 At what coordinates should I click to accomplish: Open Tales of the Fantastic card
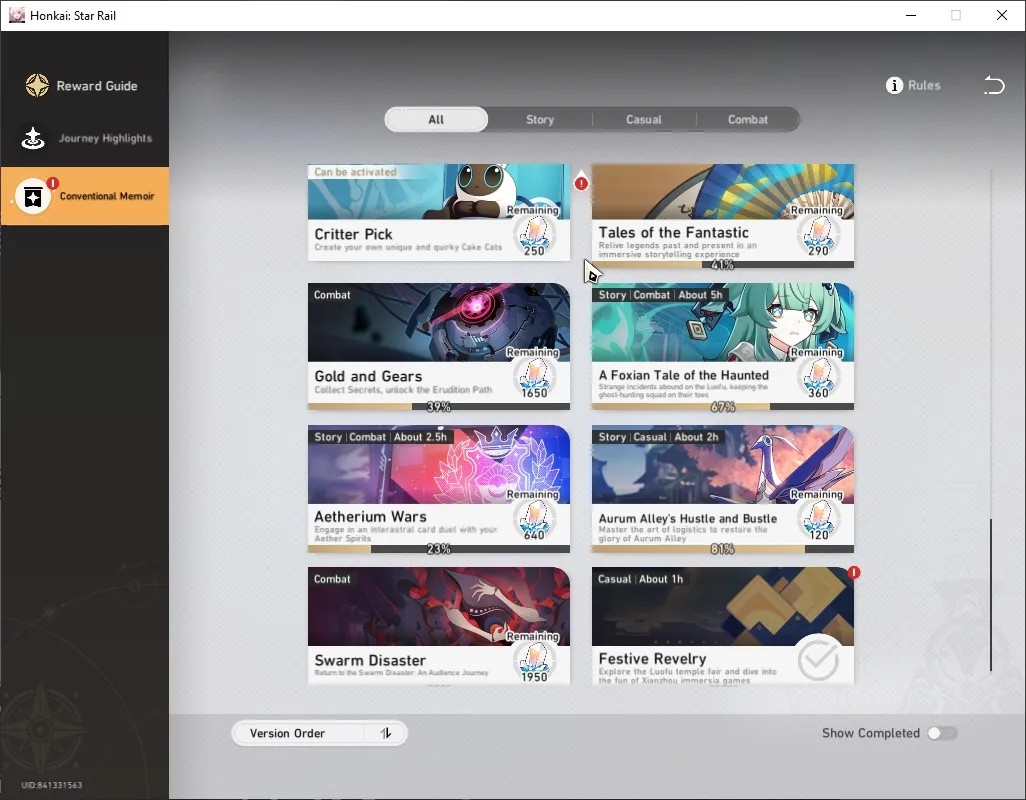[x=722, y=215]
